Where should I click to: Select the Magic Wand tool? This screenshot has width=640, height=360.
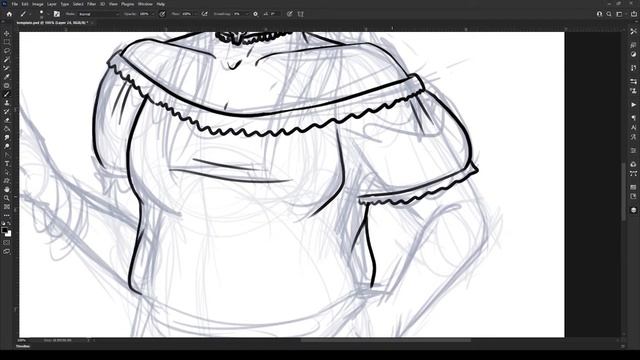point(7,60)
